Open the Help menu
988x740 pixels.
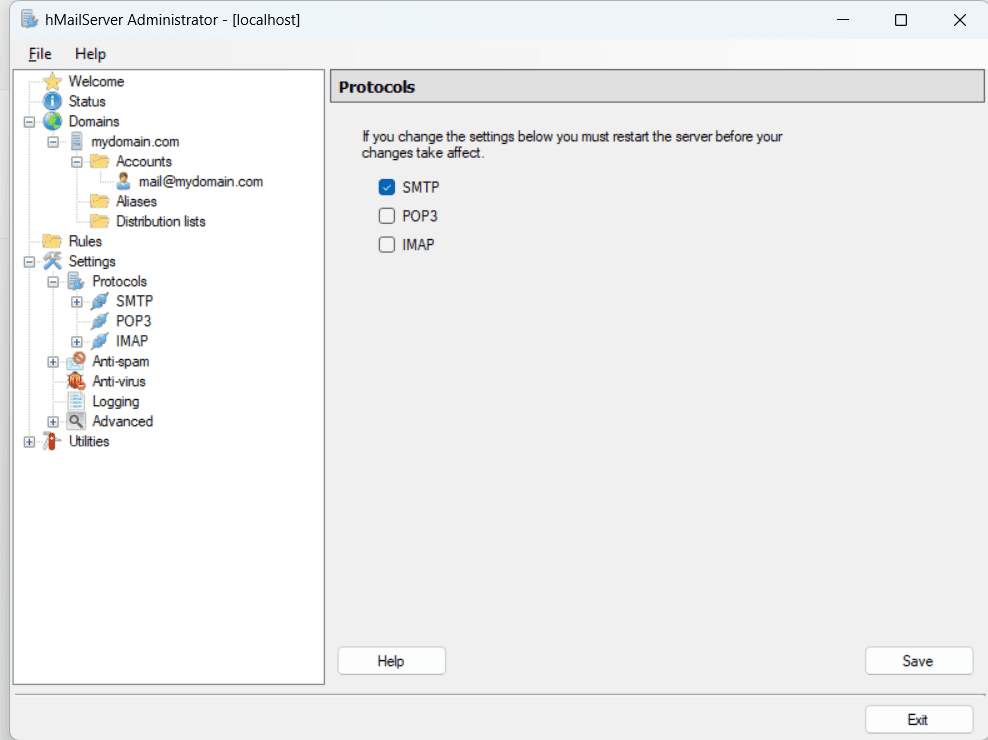(90, 54)
